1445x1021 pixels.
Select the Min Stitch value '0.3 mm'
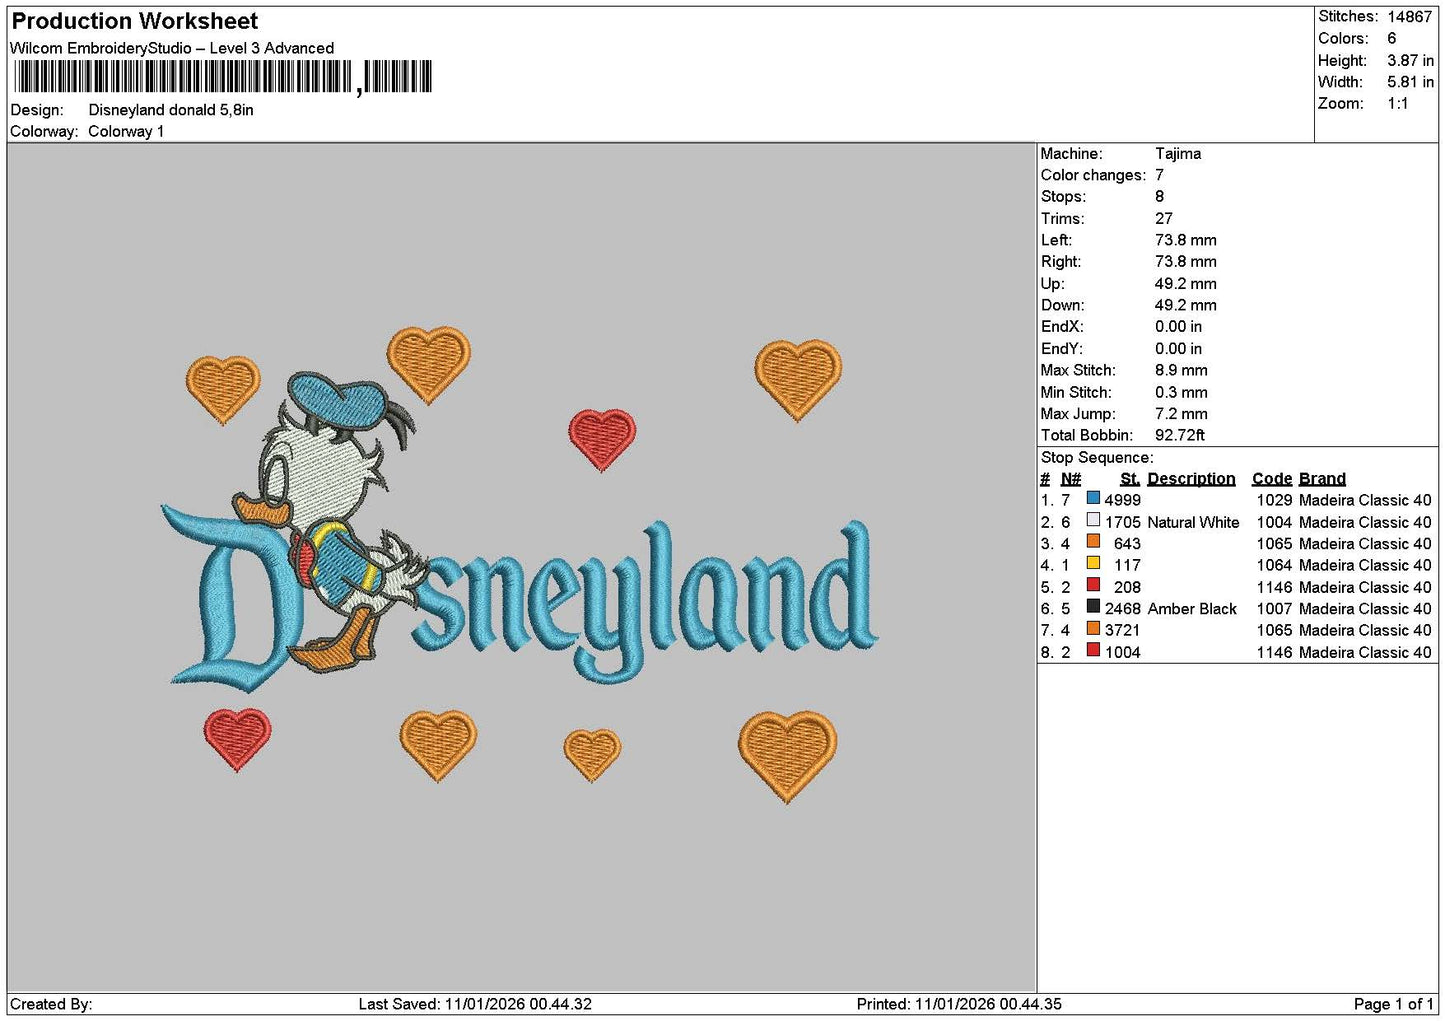[1181, 392]
